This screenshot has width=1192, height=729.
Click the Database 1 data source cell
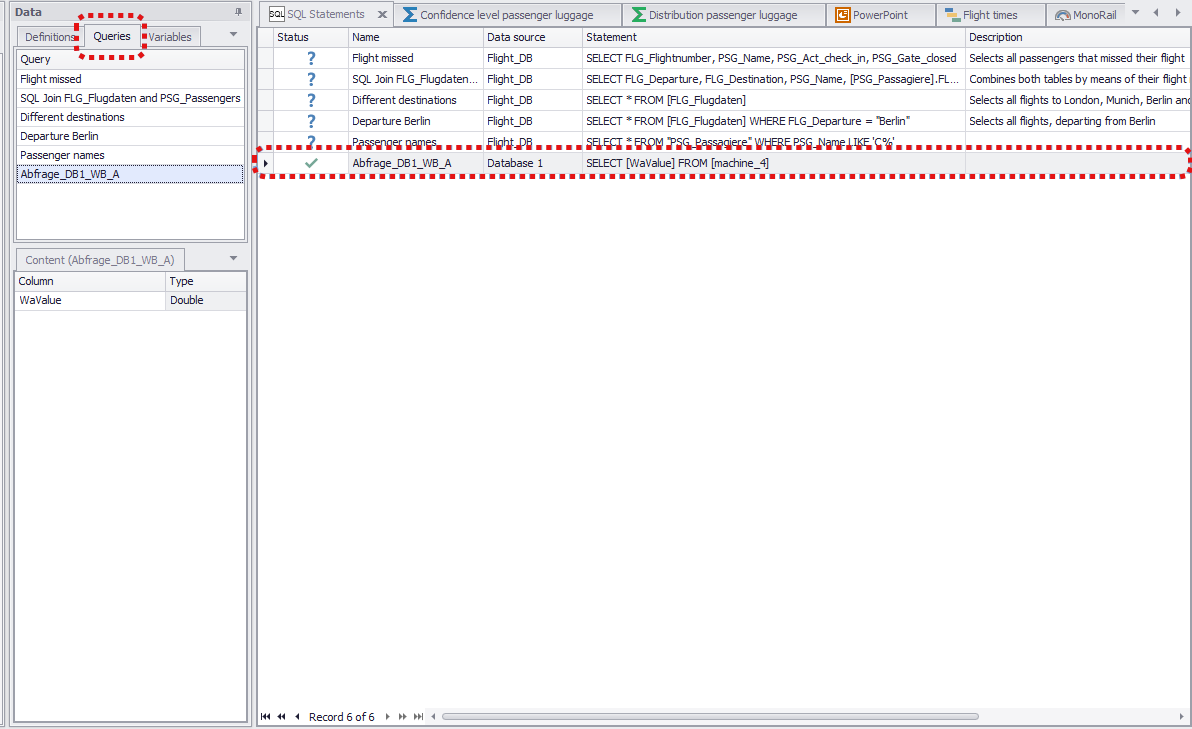coord(533,163)
